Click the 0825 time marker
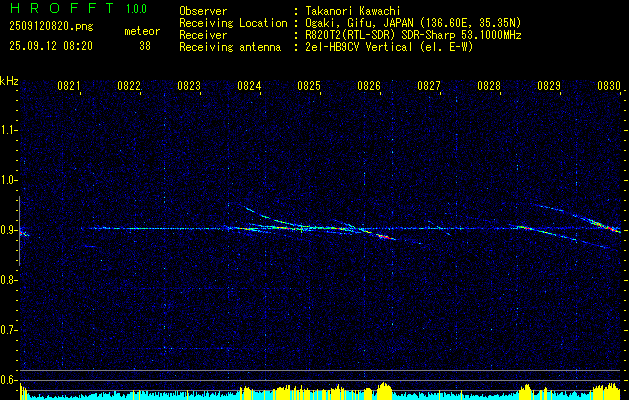The width and height of the screenshot is (629, 400). [x=308, y=86]
